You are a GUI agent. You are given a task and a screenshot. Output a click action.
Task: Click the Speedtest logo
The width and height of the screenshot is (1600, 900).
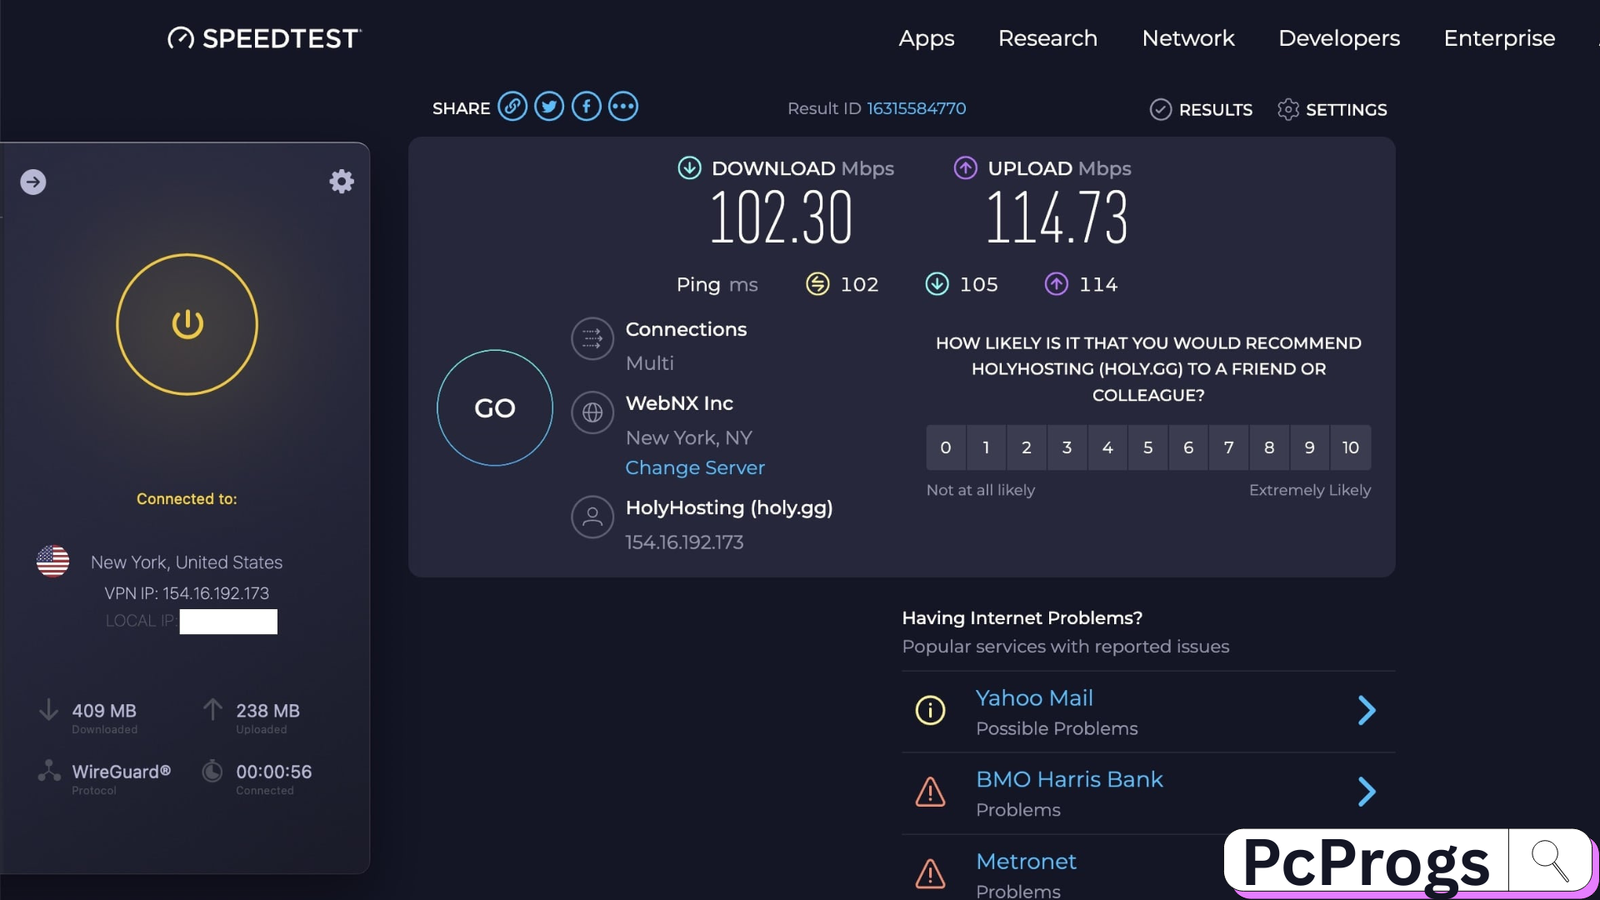pyautogui.click(x=264, y=38)
